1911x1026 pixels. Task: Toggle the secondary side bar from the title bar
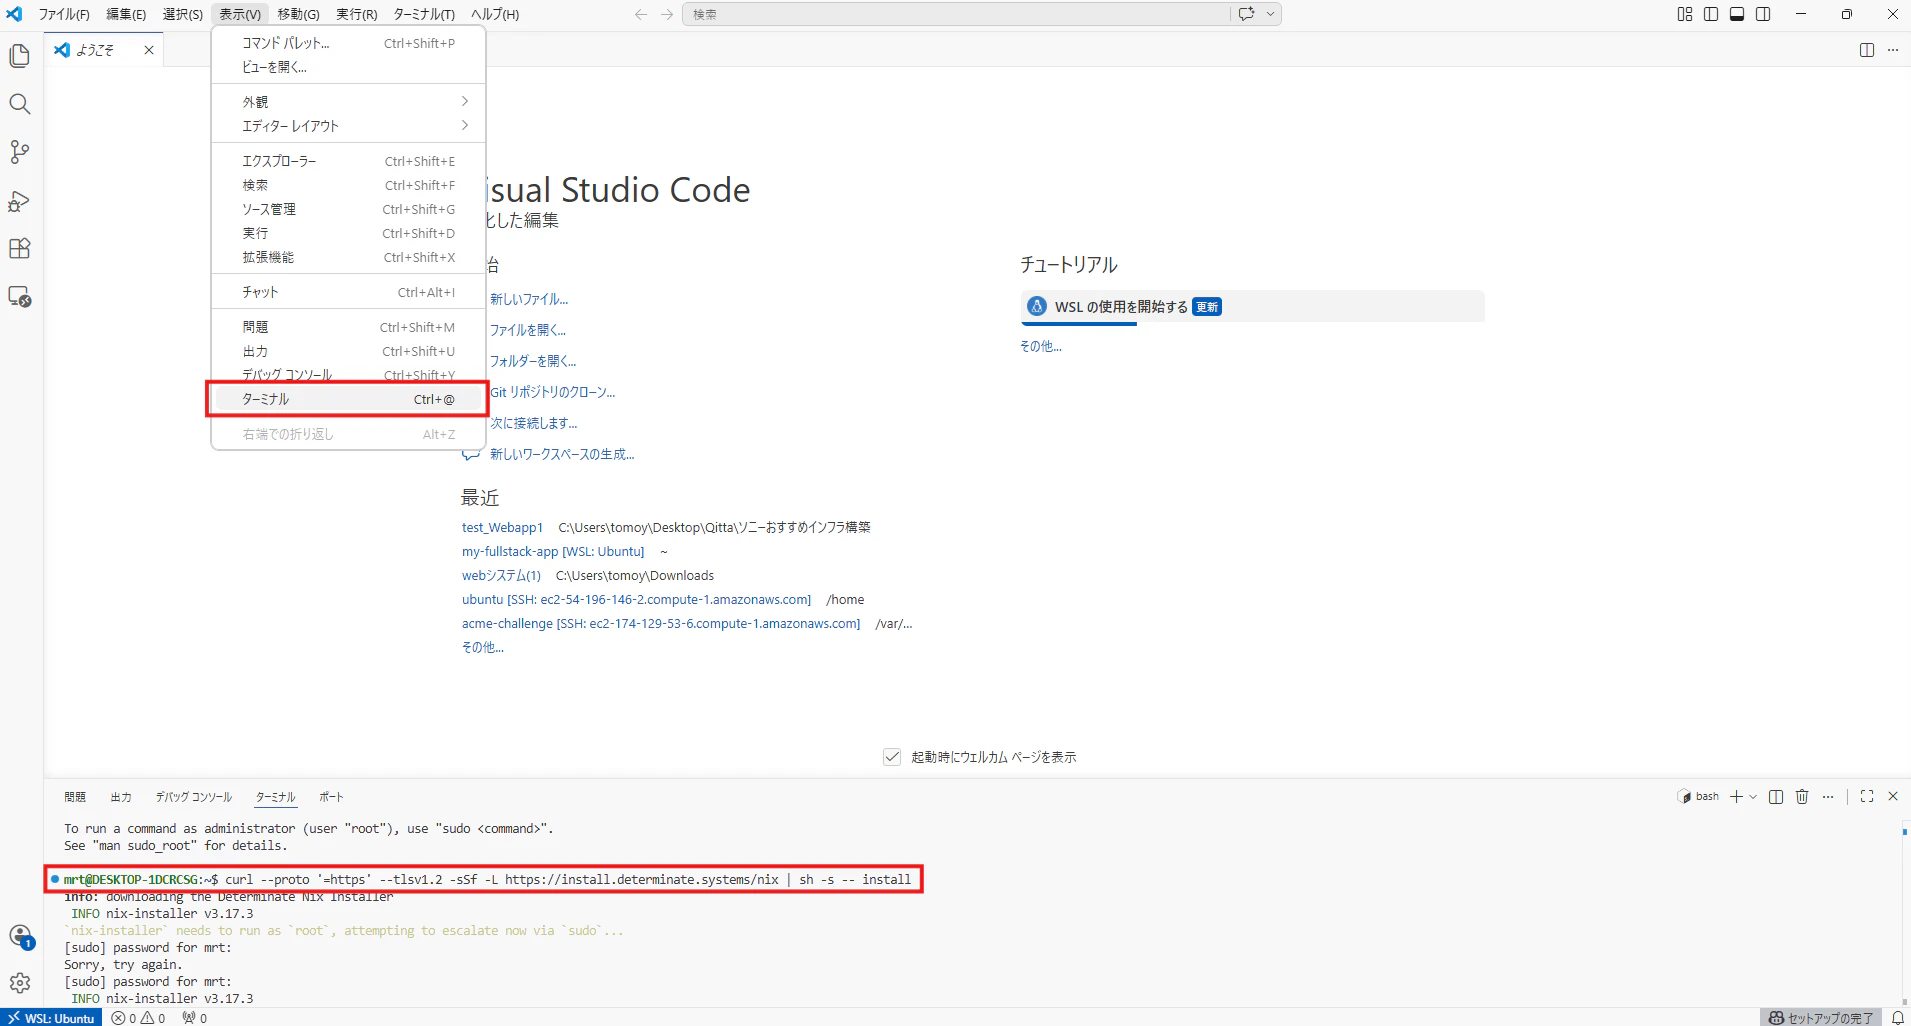coord(1763,14)
